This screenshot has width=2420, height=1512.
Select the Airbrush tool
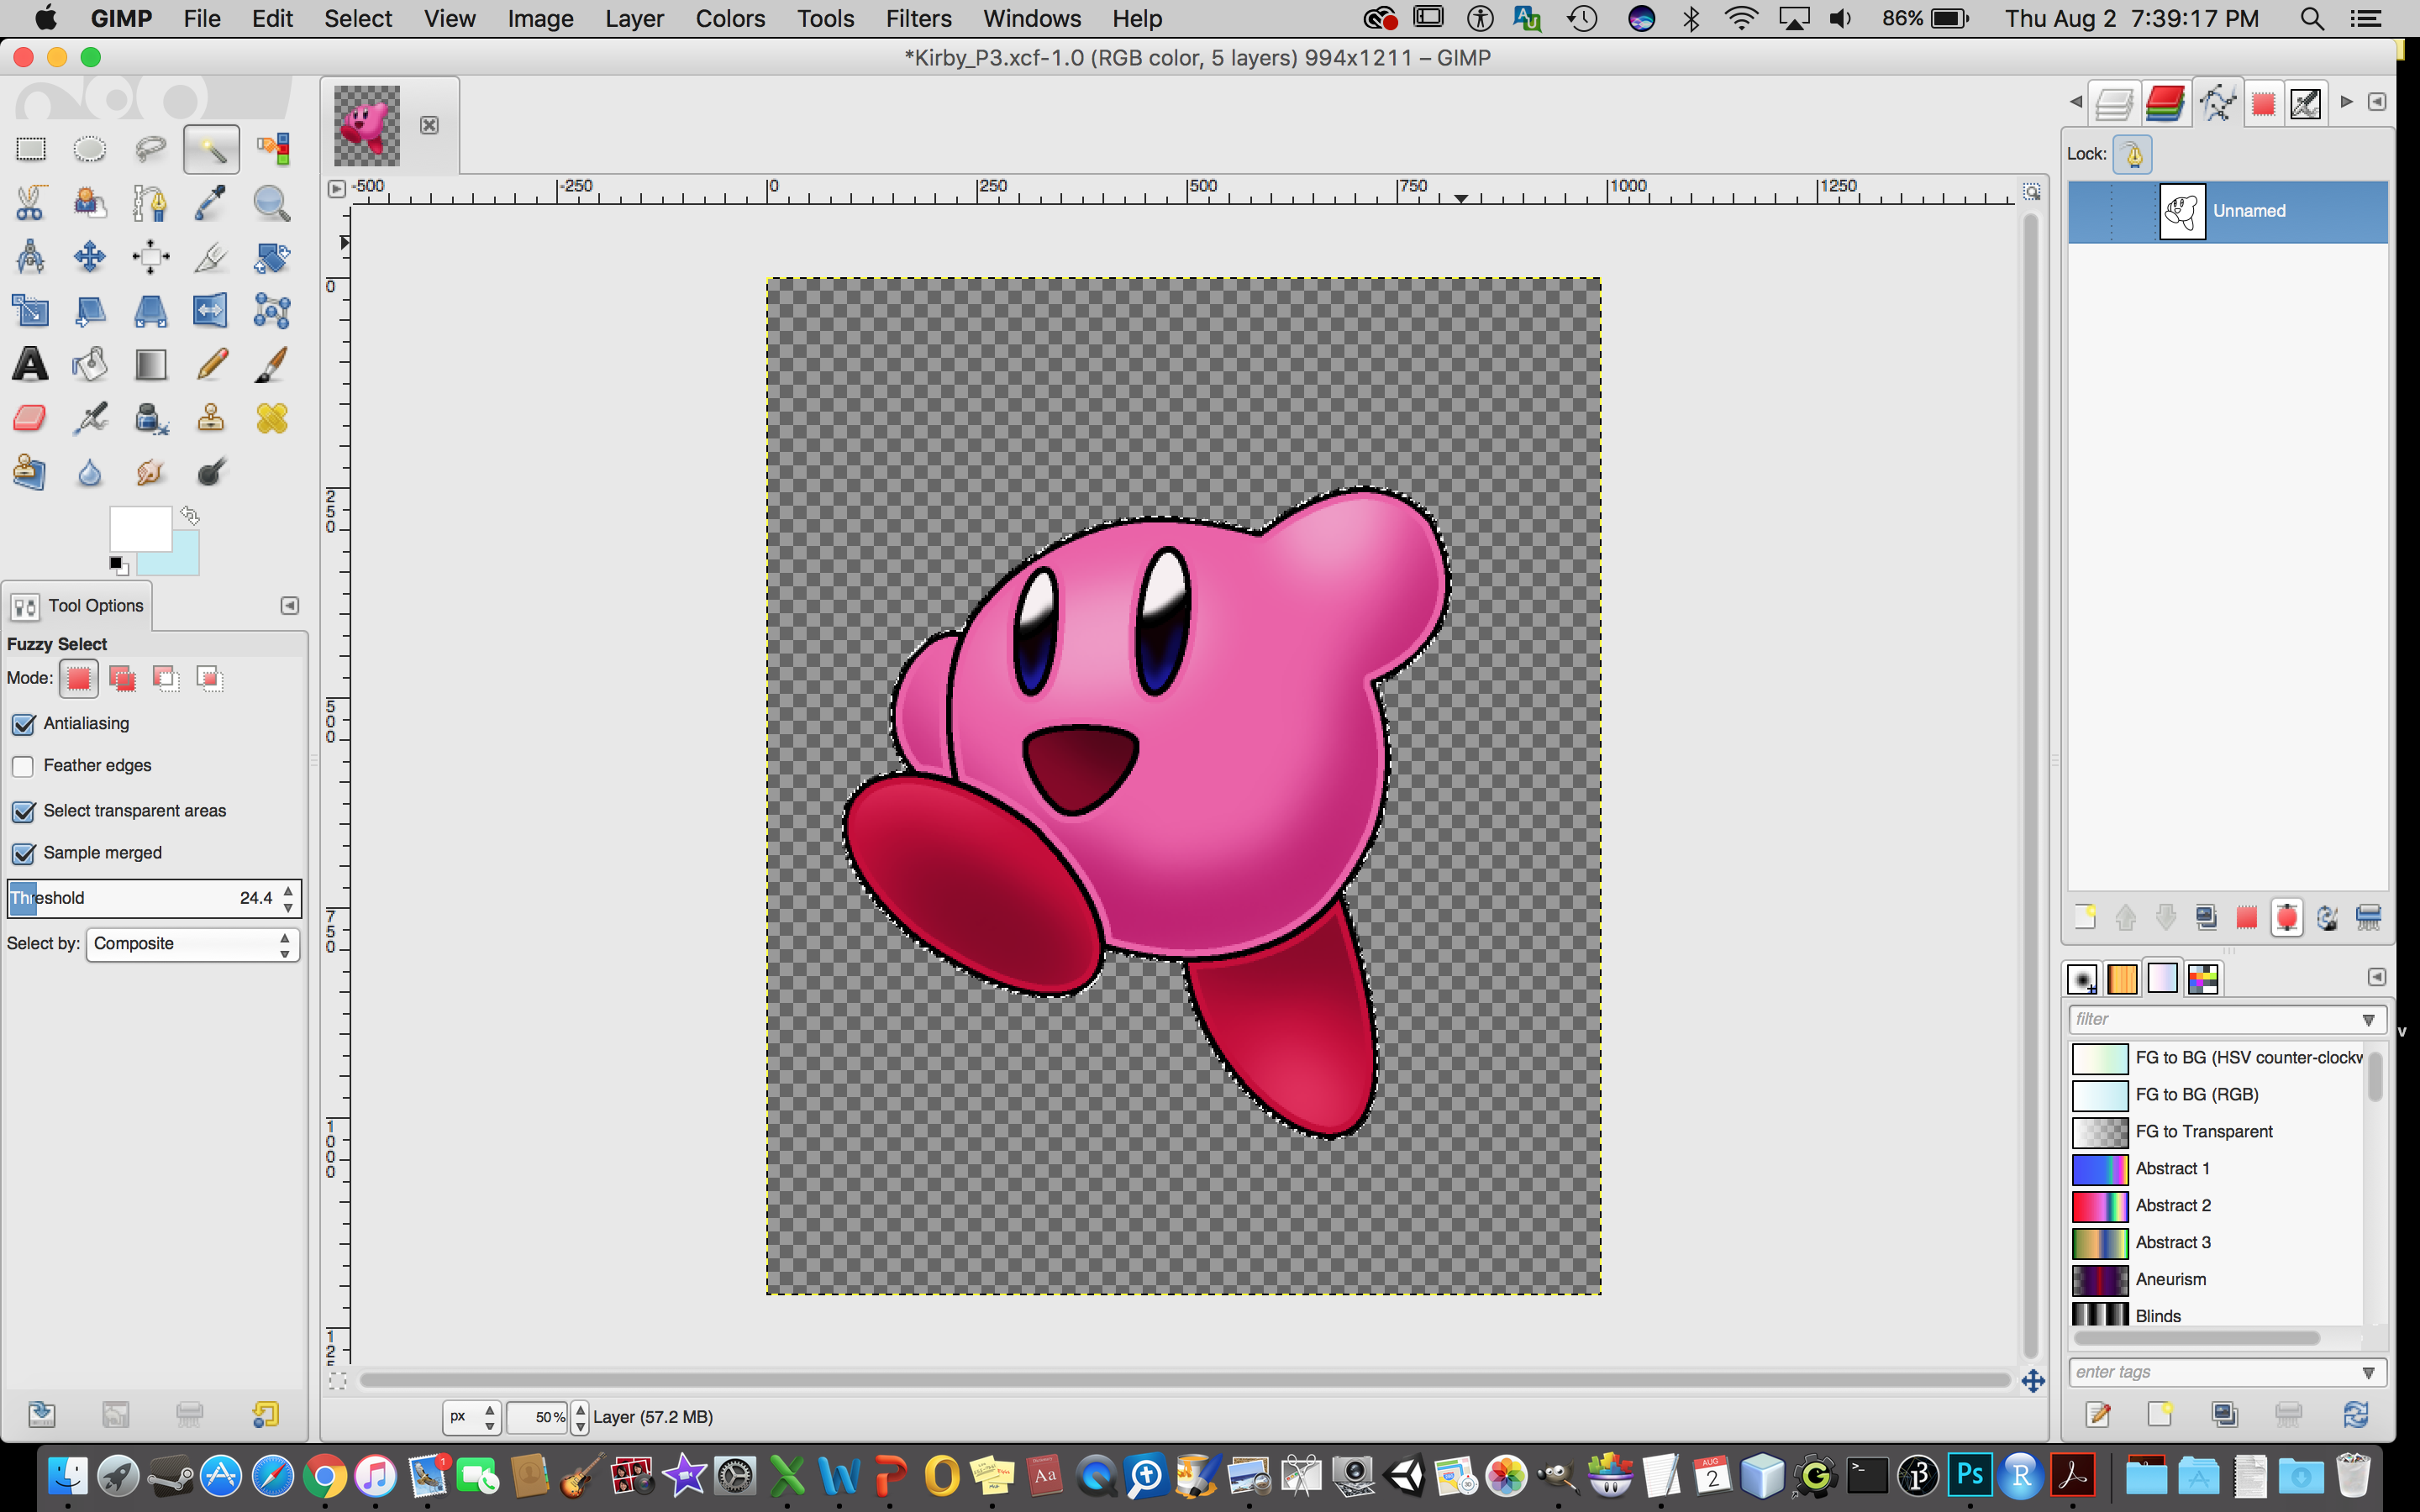pyautogui.click(x=90, y=418)
